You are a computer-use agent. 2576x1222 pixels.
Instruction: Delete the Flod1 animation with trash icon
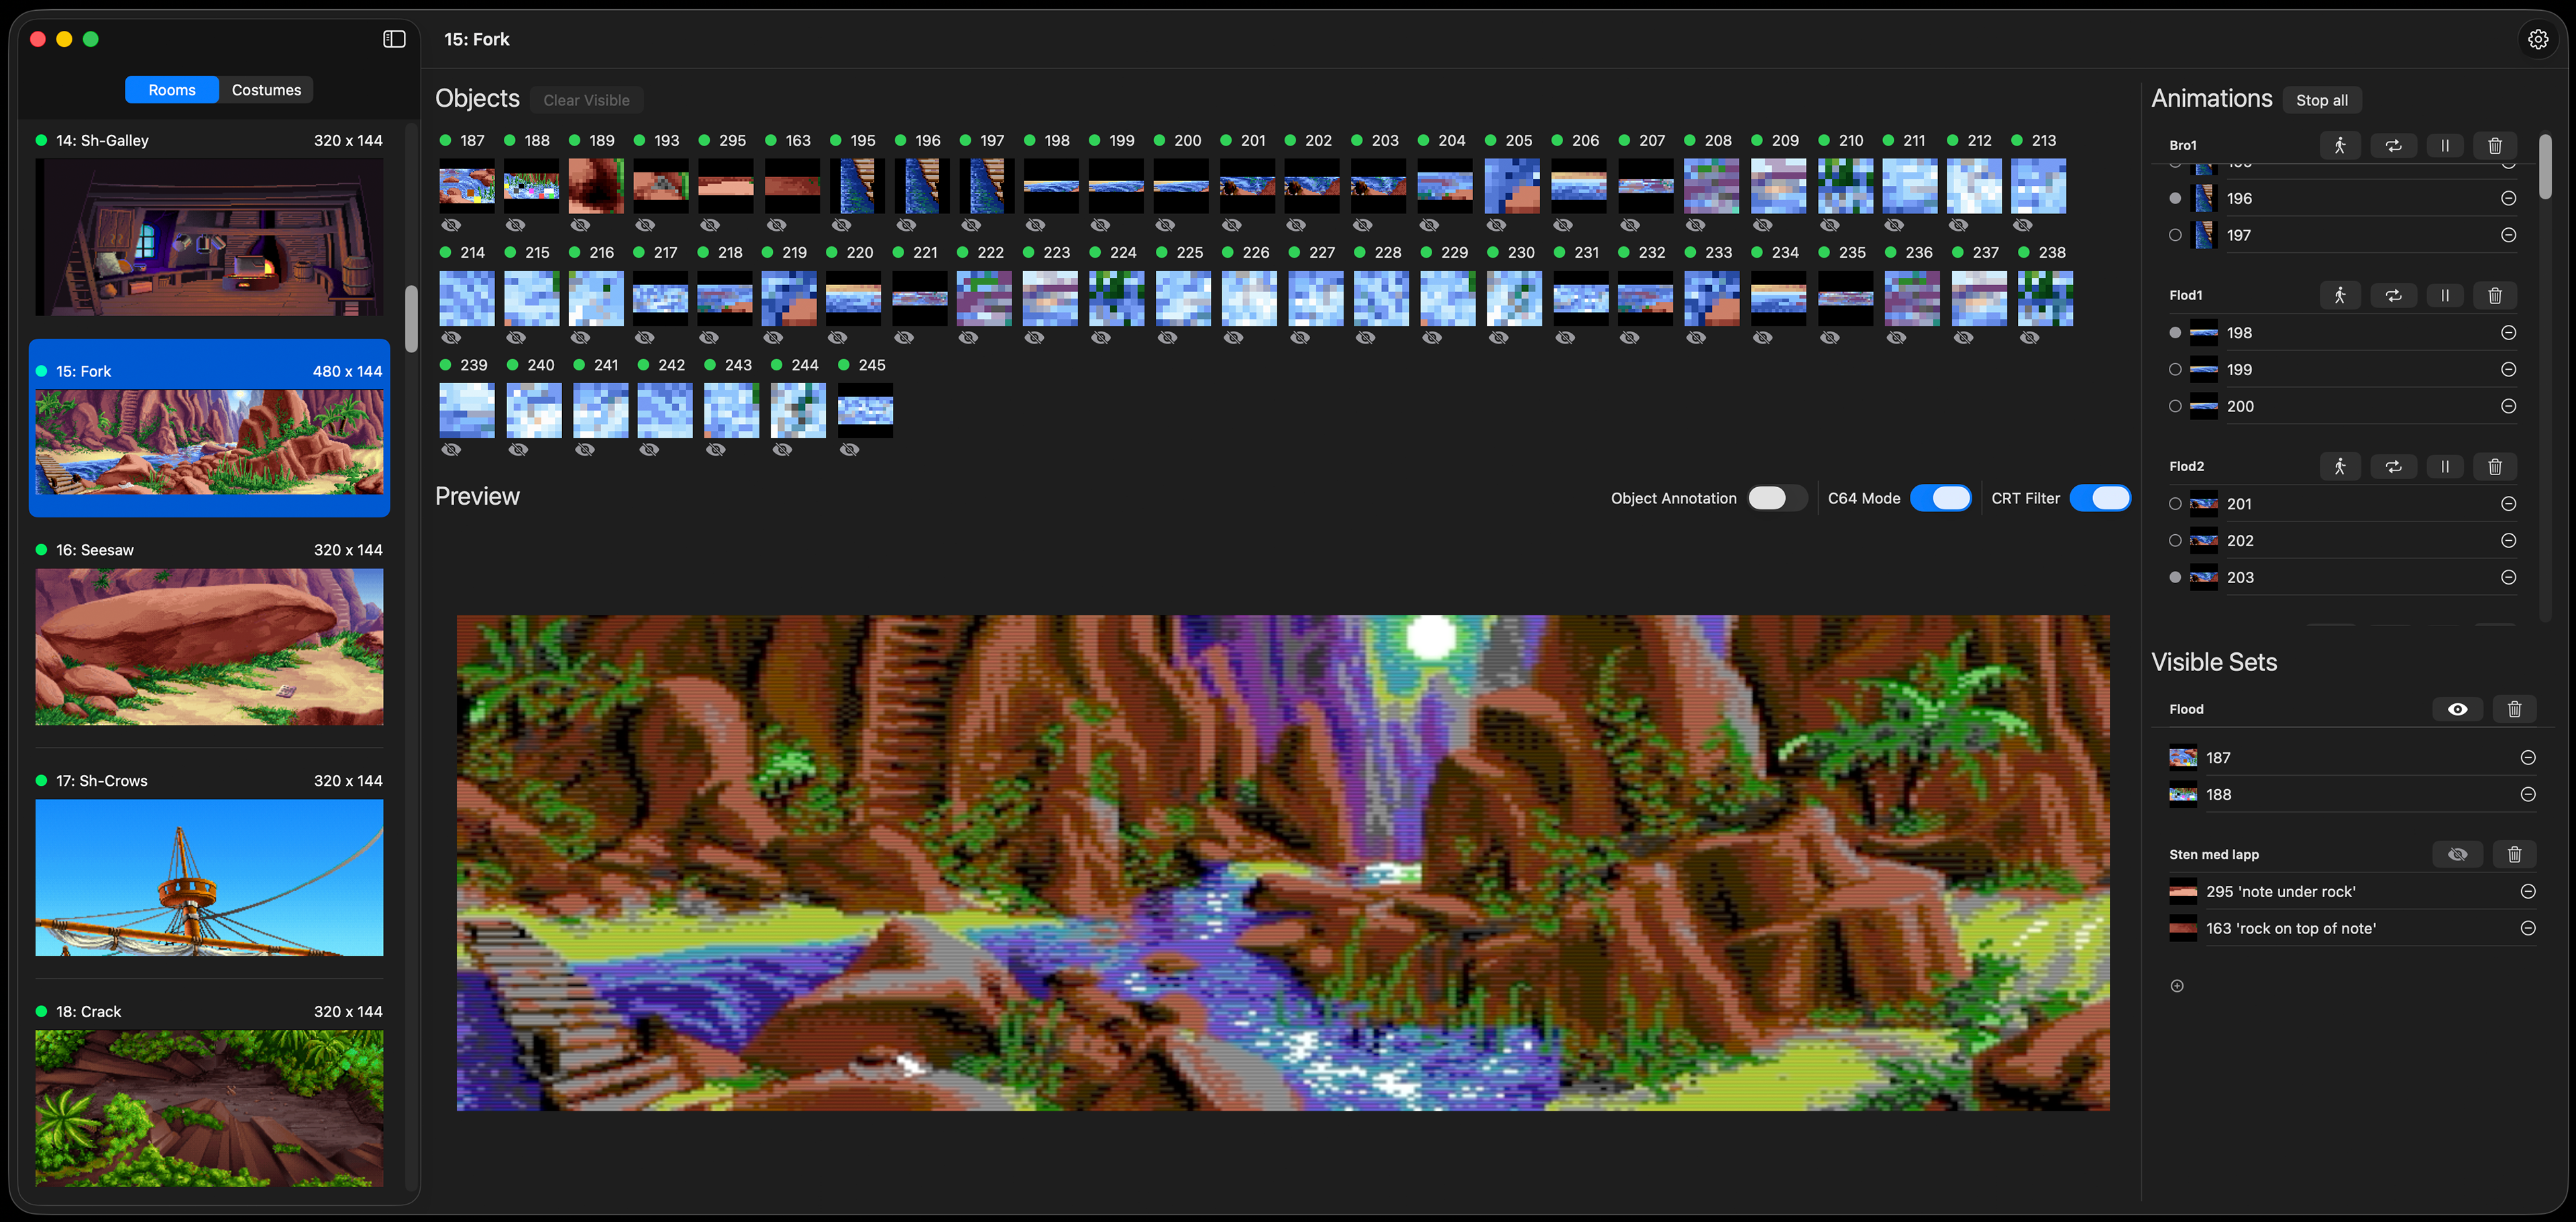pyautogui.click(x=2494, y=295)
